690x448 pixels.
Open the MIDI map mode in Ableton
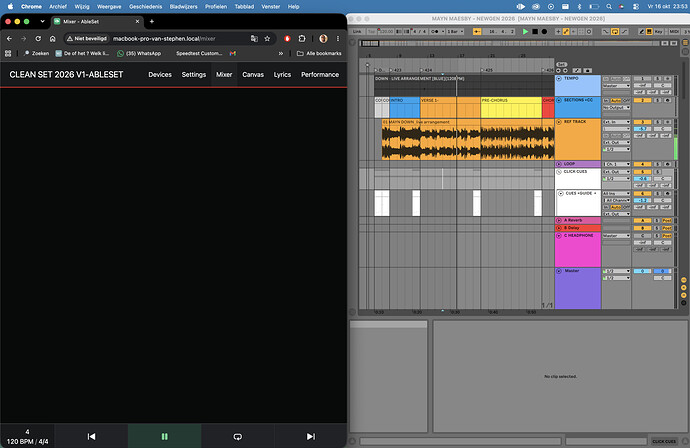pos(674,32)
